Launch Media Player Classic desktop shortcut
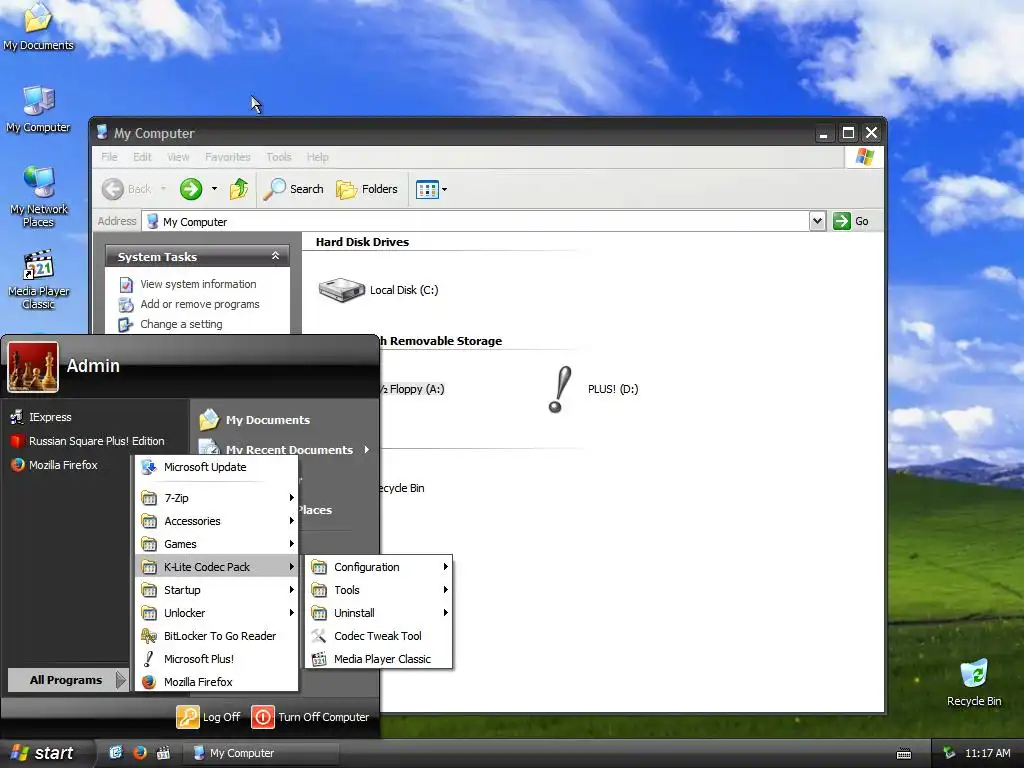This screenshot has width=1024, height=768. (39, 279)
